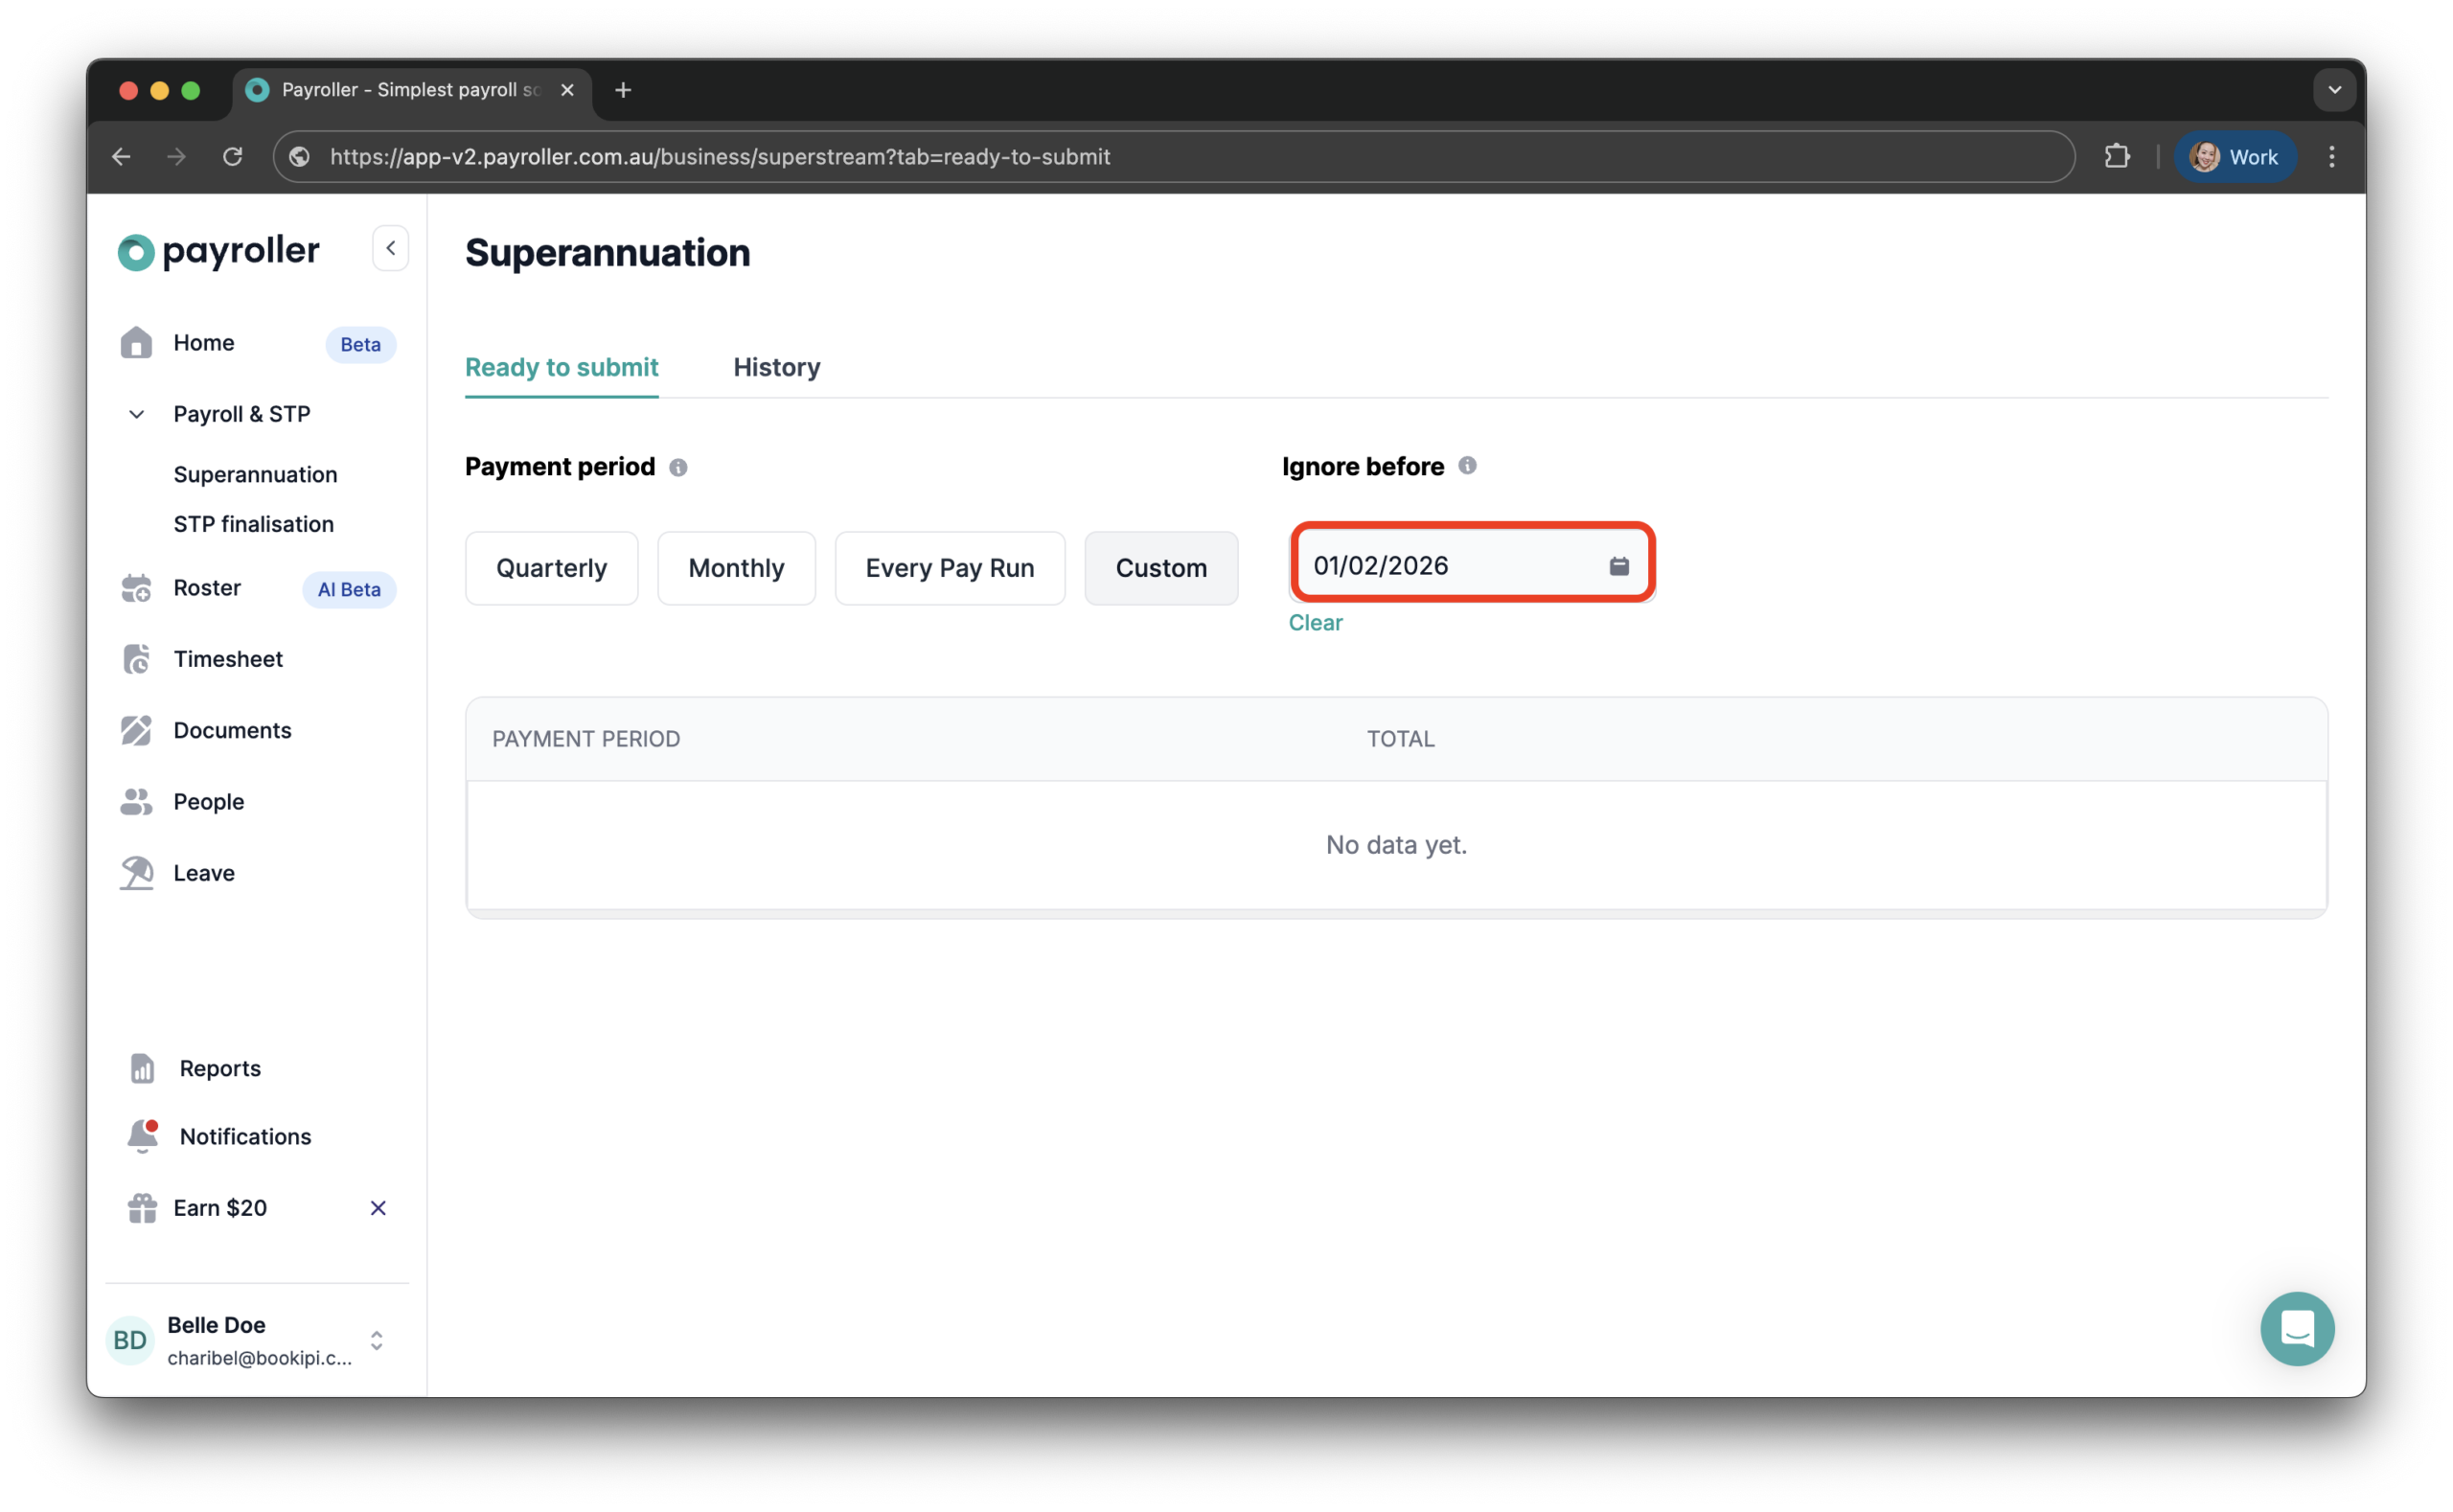Open Roster from the sidebar icon
2453x1512 pixels.
136,588
